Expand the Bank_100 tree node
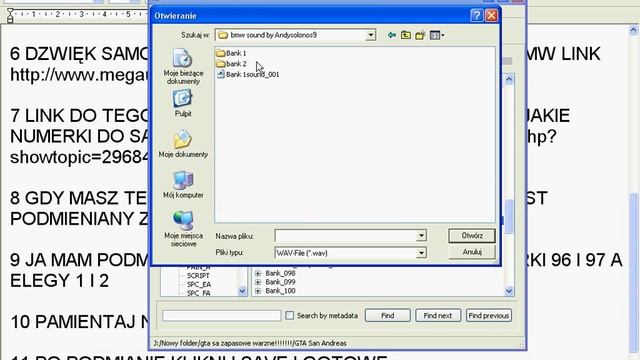Image resolution: width=640 pixels, height=360 pixels. coord(258,291)
